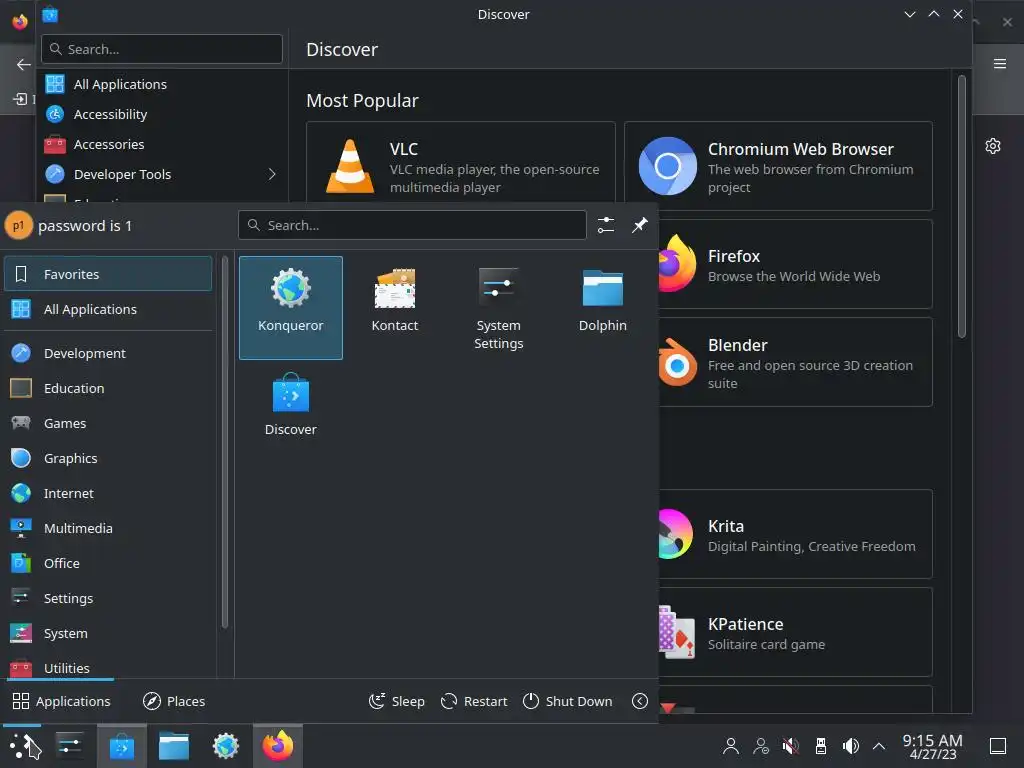Open the KPatience app card
The width and height of the screenshot is (1024, 768).
[x=795, y=632]
